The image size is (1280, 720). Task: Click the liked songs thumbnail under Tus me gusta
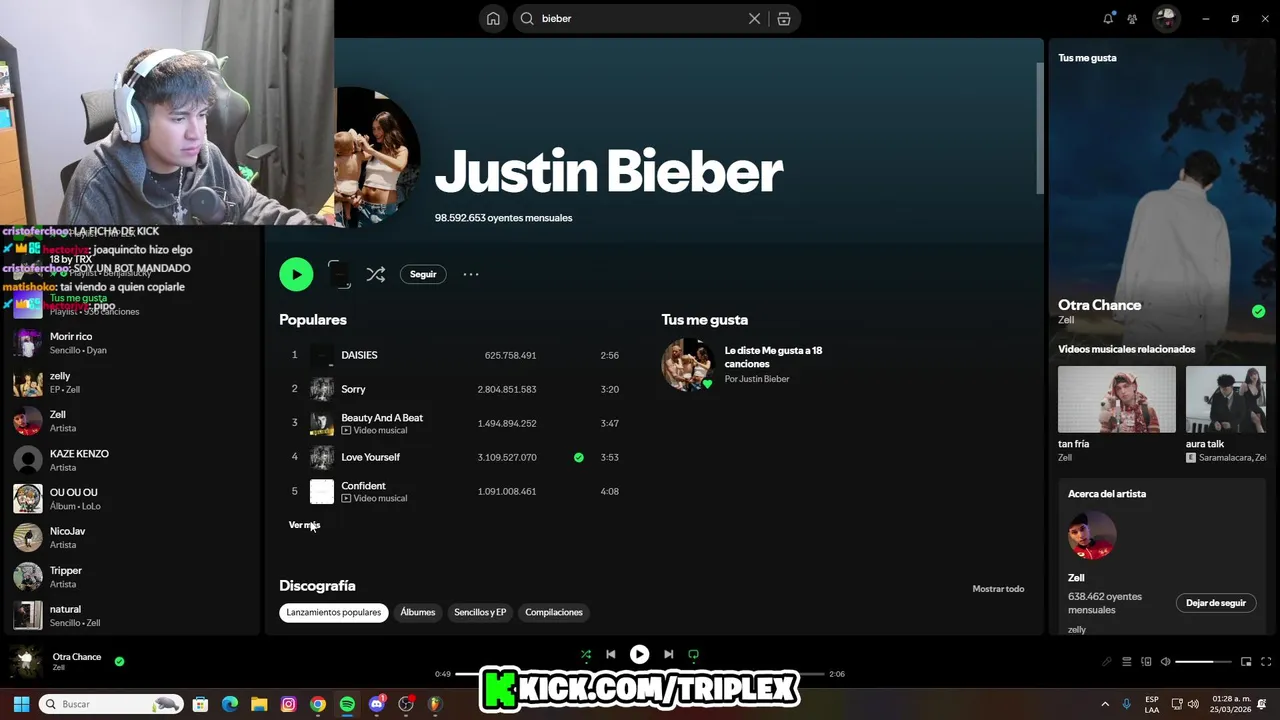(x=688, y=364)
